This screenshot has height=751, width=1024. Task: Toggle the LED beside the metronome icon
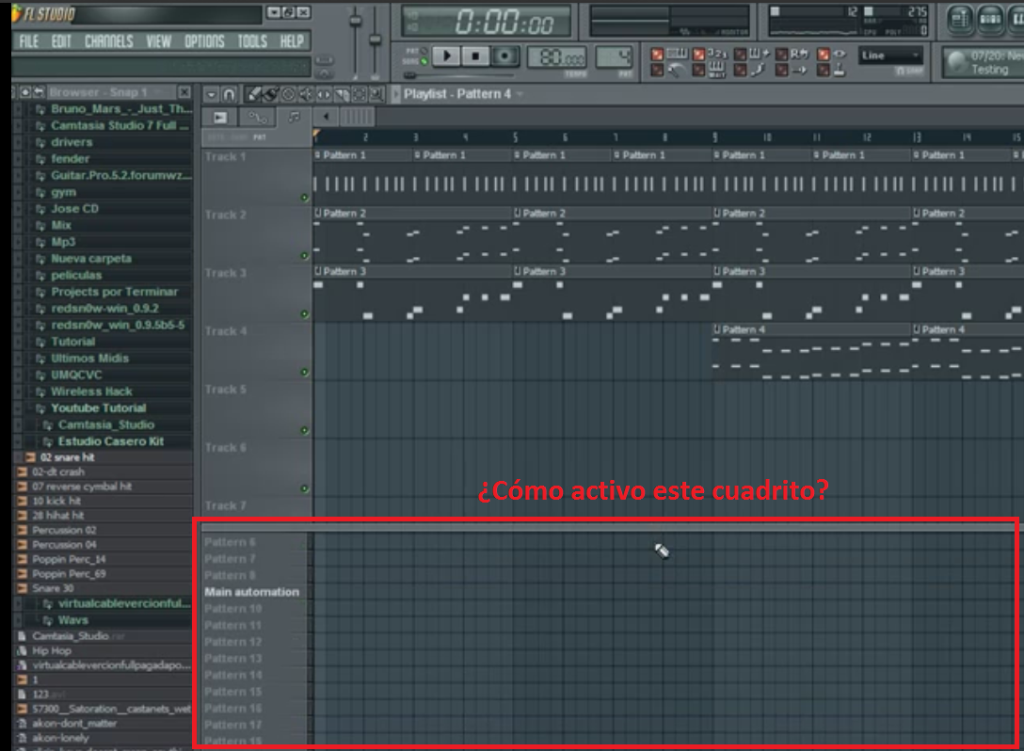click(657, 70)
